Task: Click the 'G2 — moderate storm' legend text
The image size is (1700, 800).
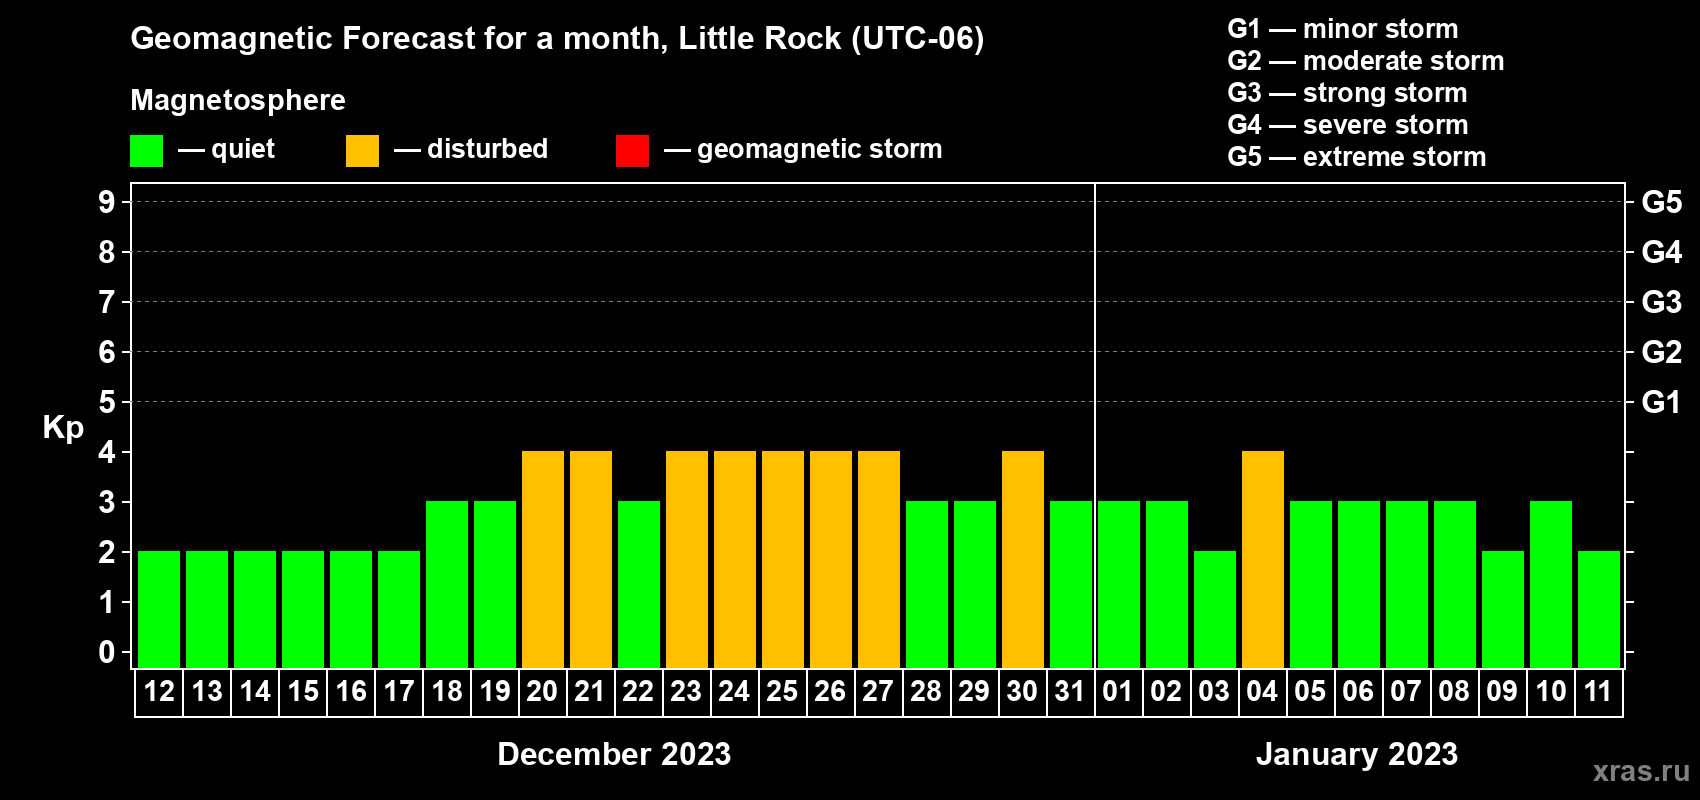Action: (1366, 61)
